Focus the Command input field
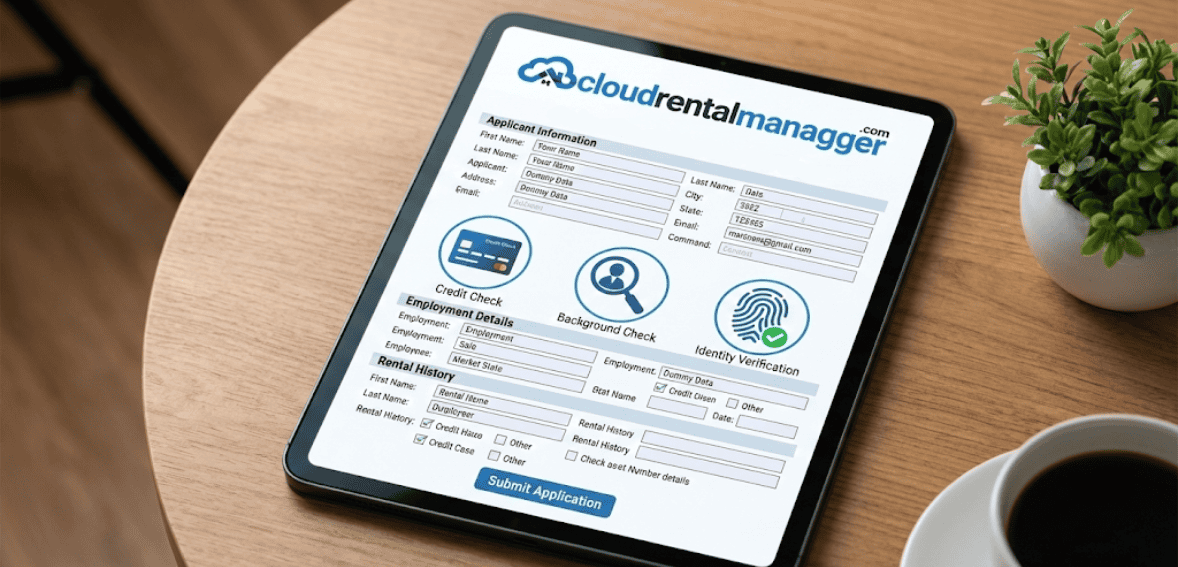Image resolution: width=1178 pixels, height=567 pixels. pyautogui.click(x=787, y=262)
